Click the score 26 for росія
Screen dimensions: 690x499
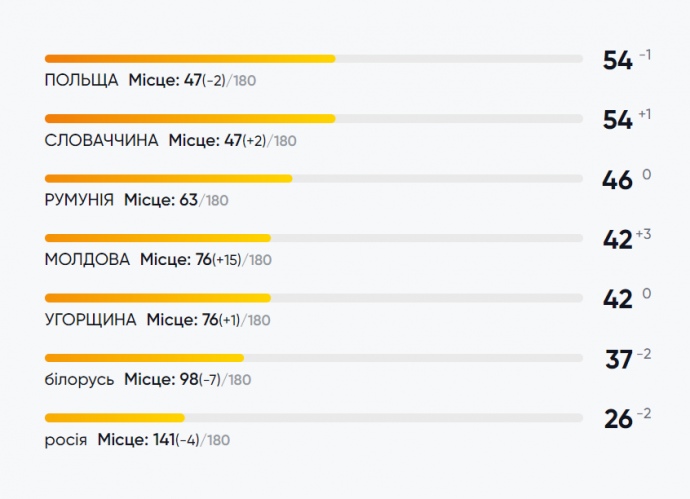tap(618, 419)
